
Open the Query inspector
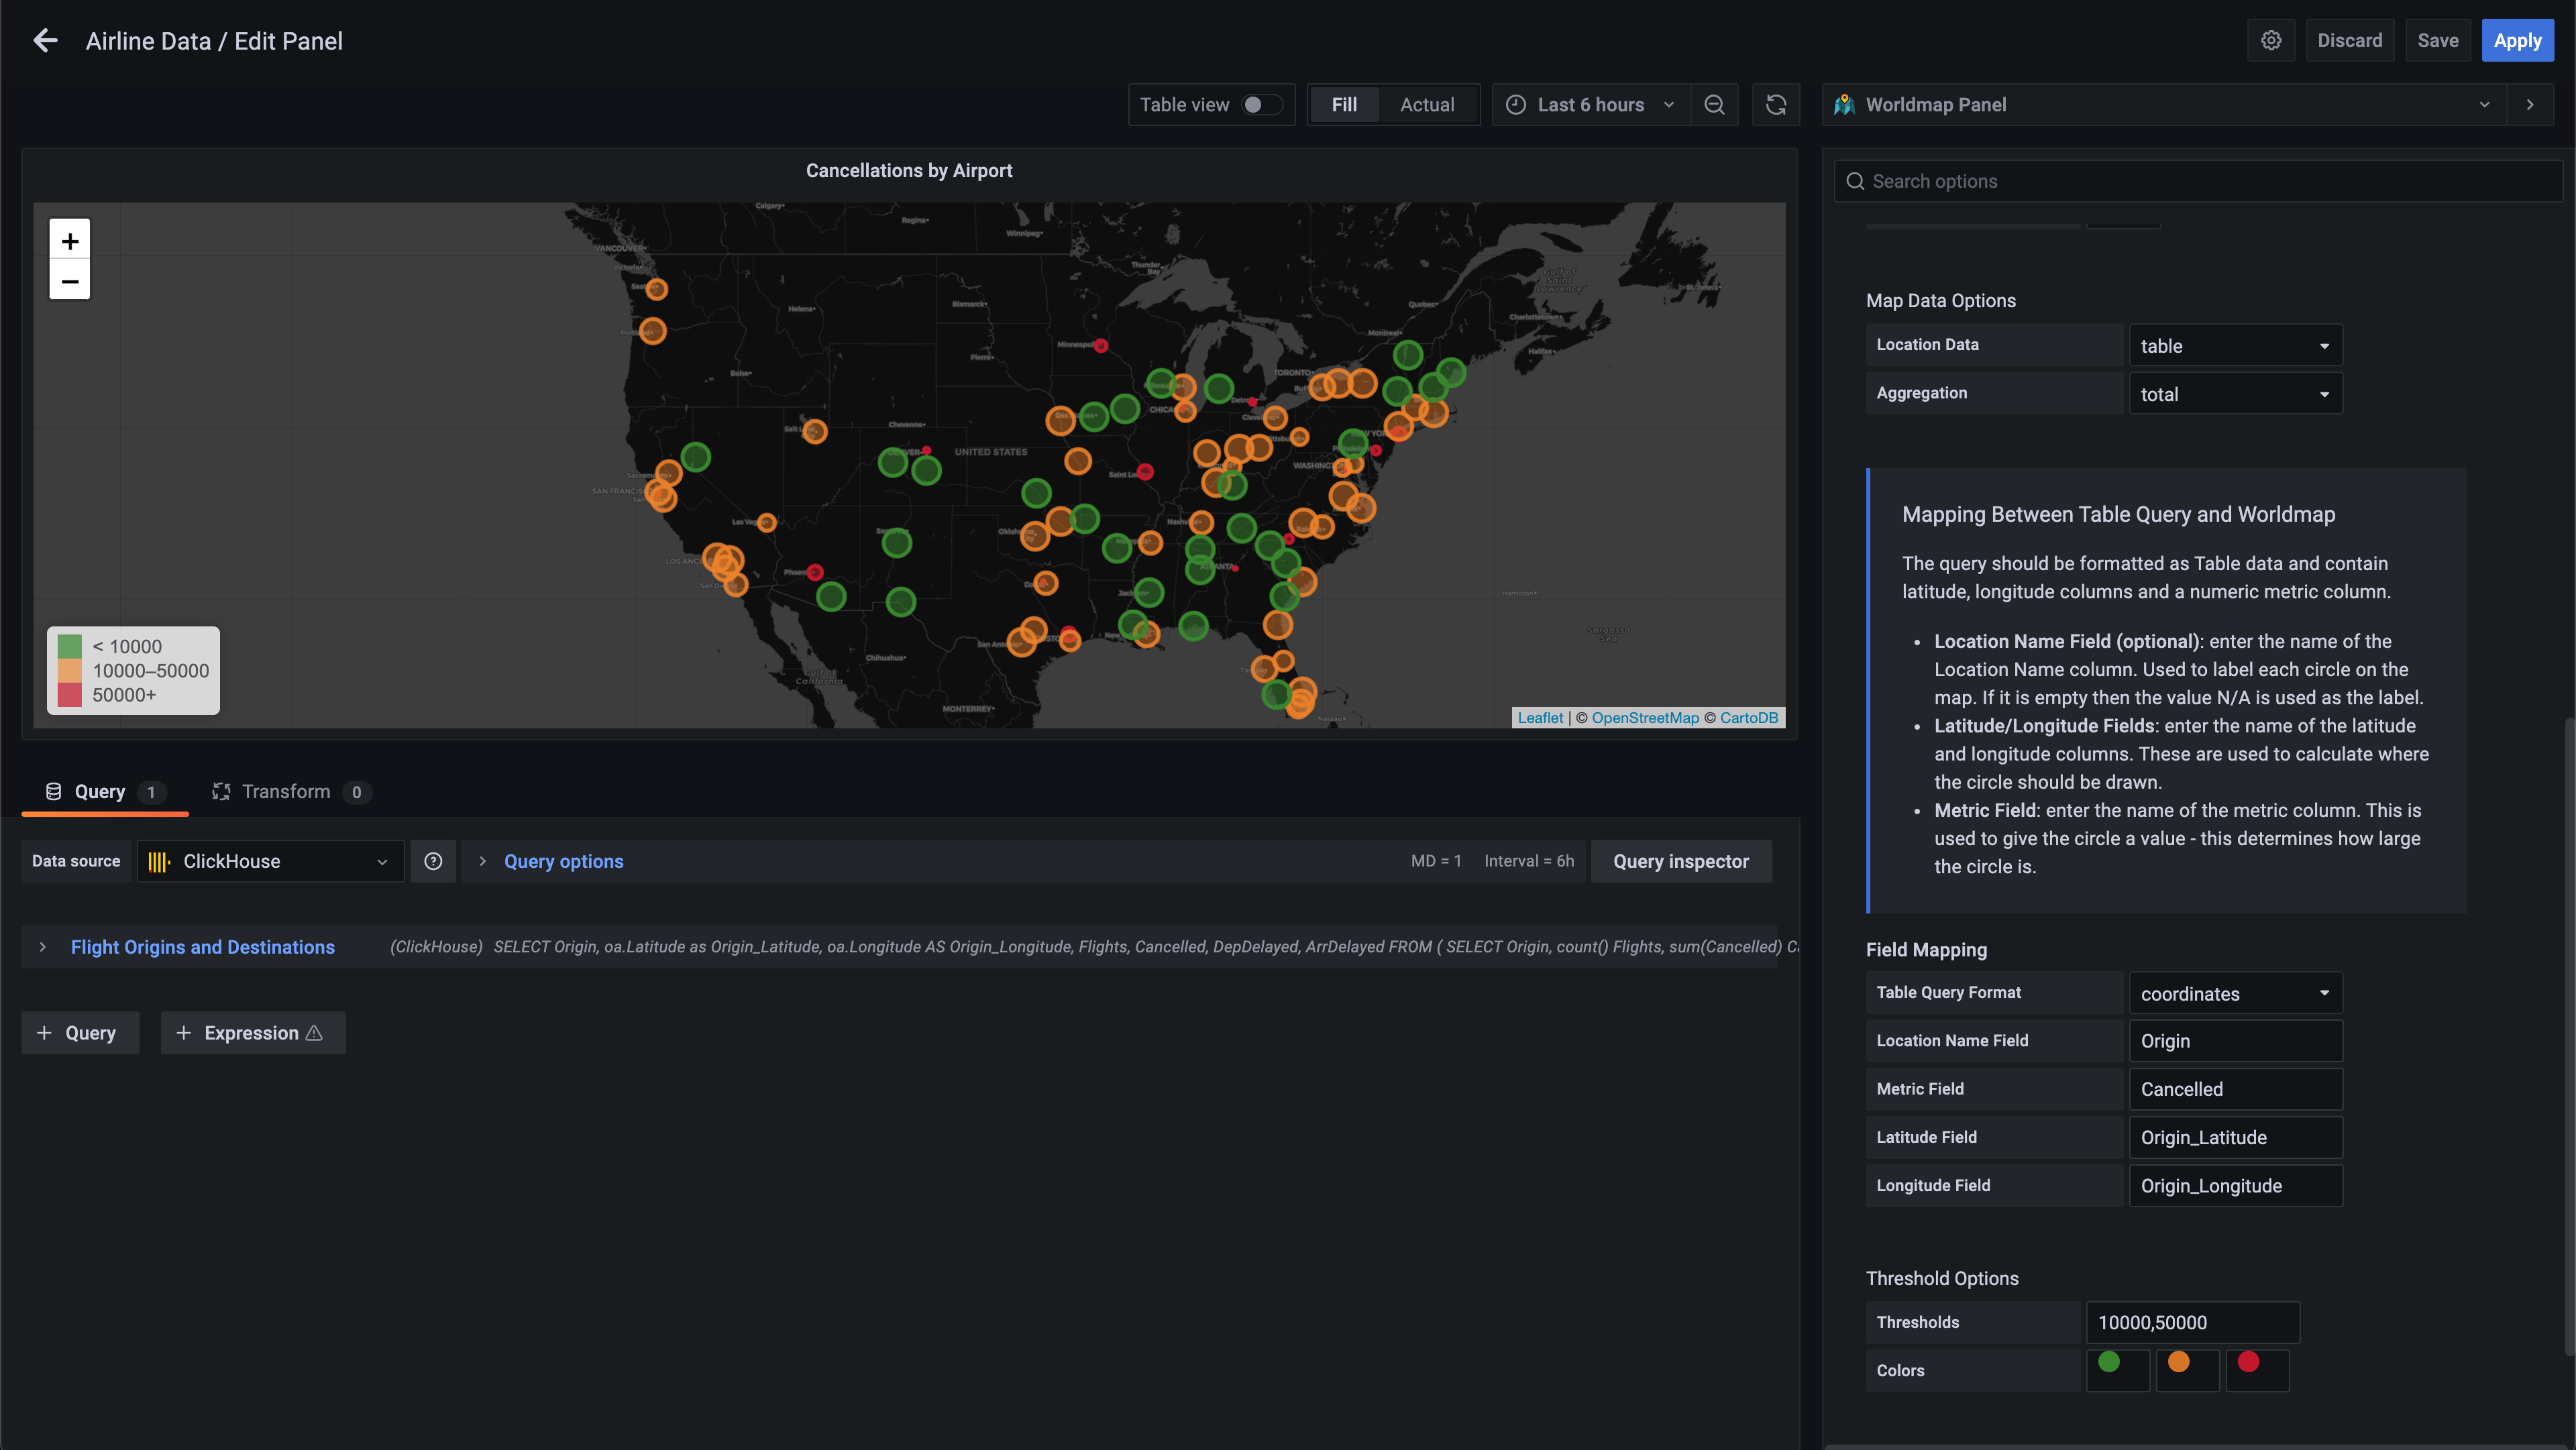click(x=1681, y=861)
